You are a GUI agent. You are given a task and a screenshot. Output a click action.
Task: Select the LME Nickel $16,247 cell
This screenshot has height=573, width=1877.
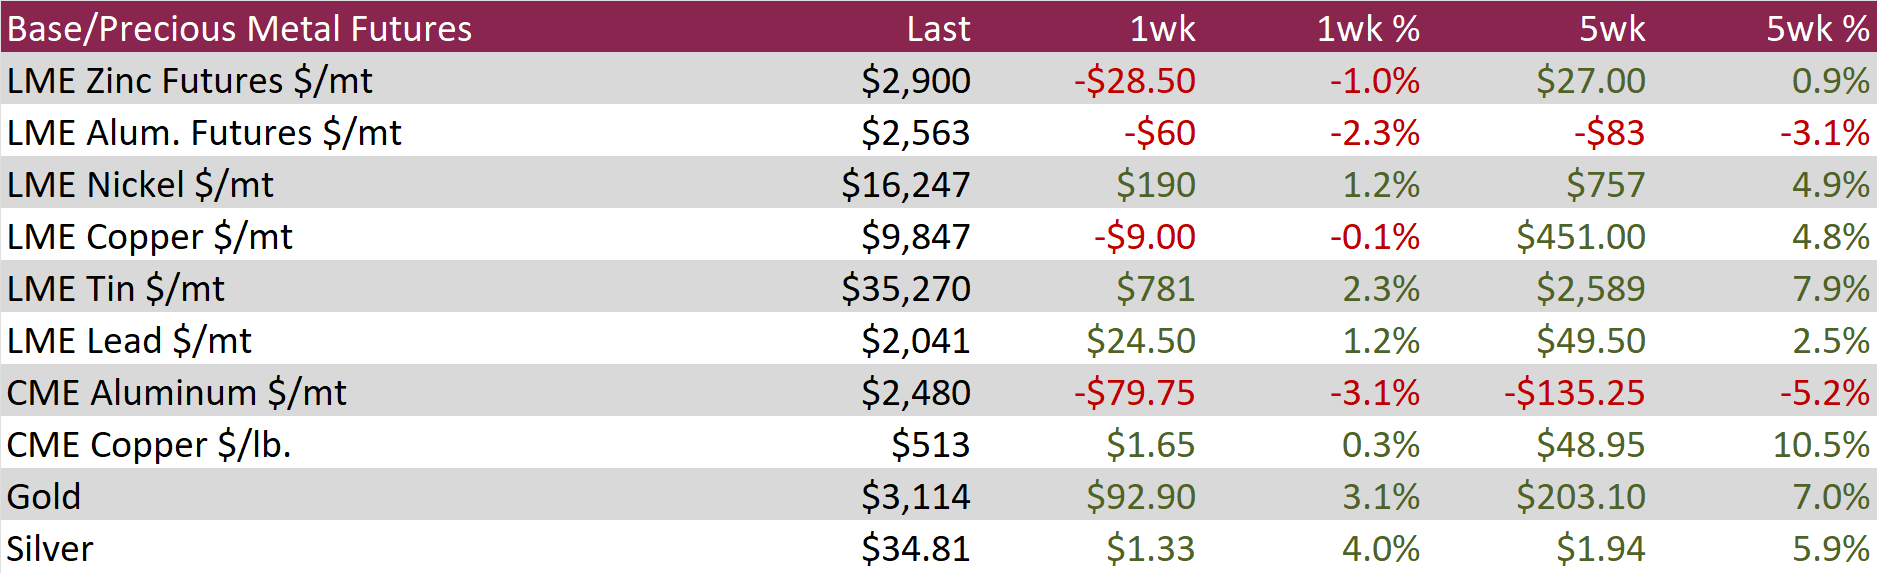(905, 185)
